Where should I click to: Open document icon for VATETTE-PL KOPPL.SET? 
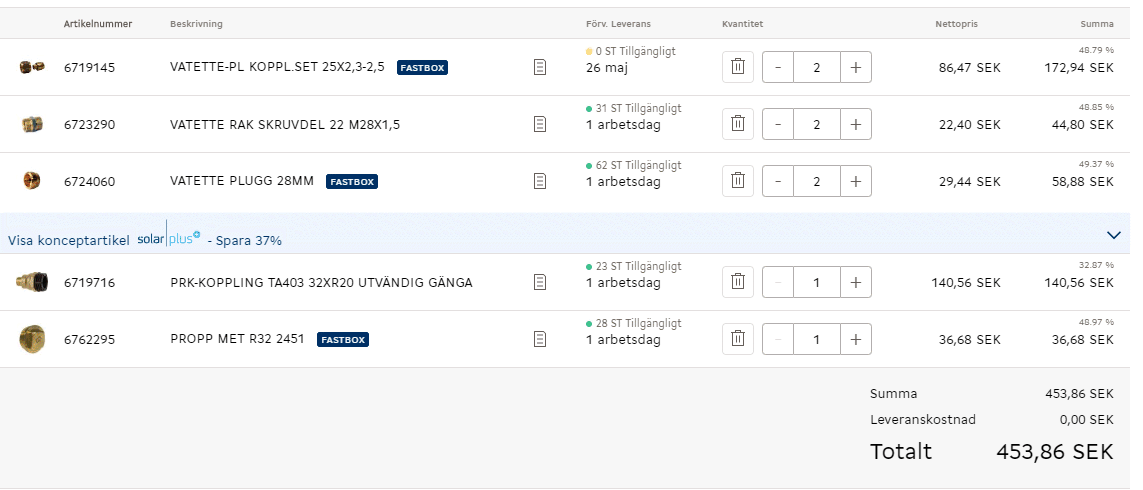[x=540, y=67]
